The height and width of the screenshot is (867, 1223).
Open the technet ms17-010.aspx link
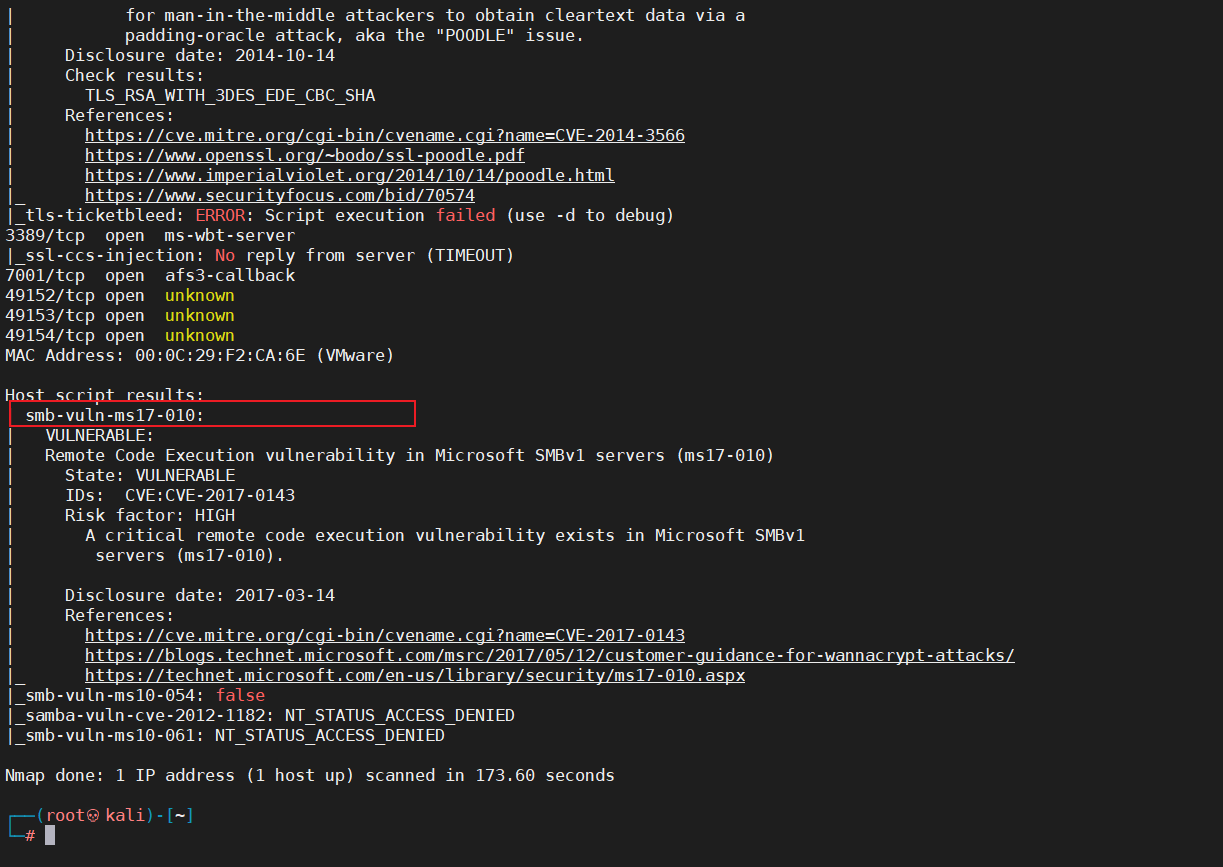pyautogui.click(x=415, y=675)
